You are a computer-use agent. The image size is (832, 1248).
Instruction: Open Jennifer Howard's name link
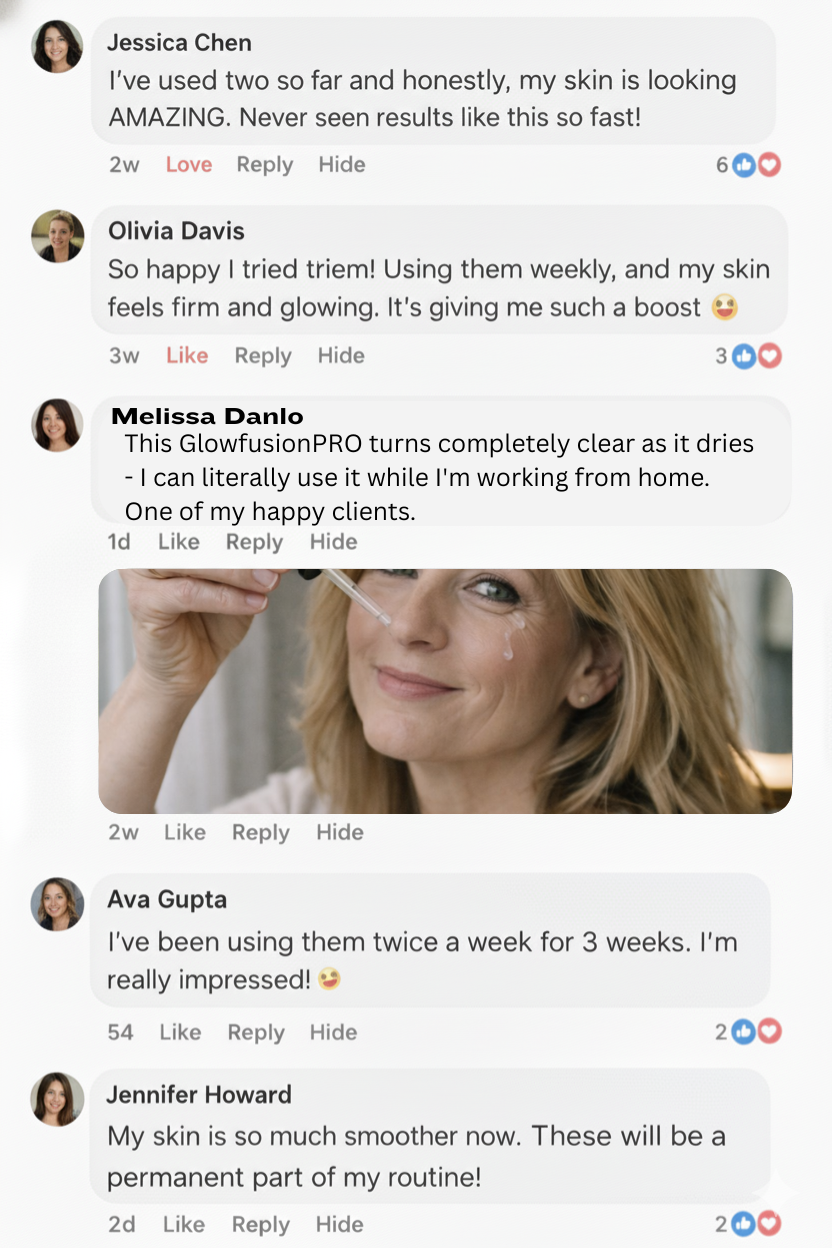[x=199, y=1094]
